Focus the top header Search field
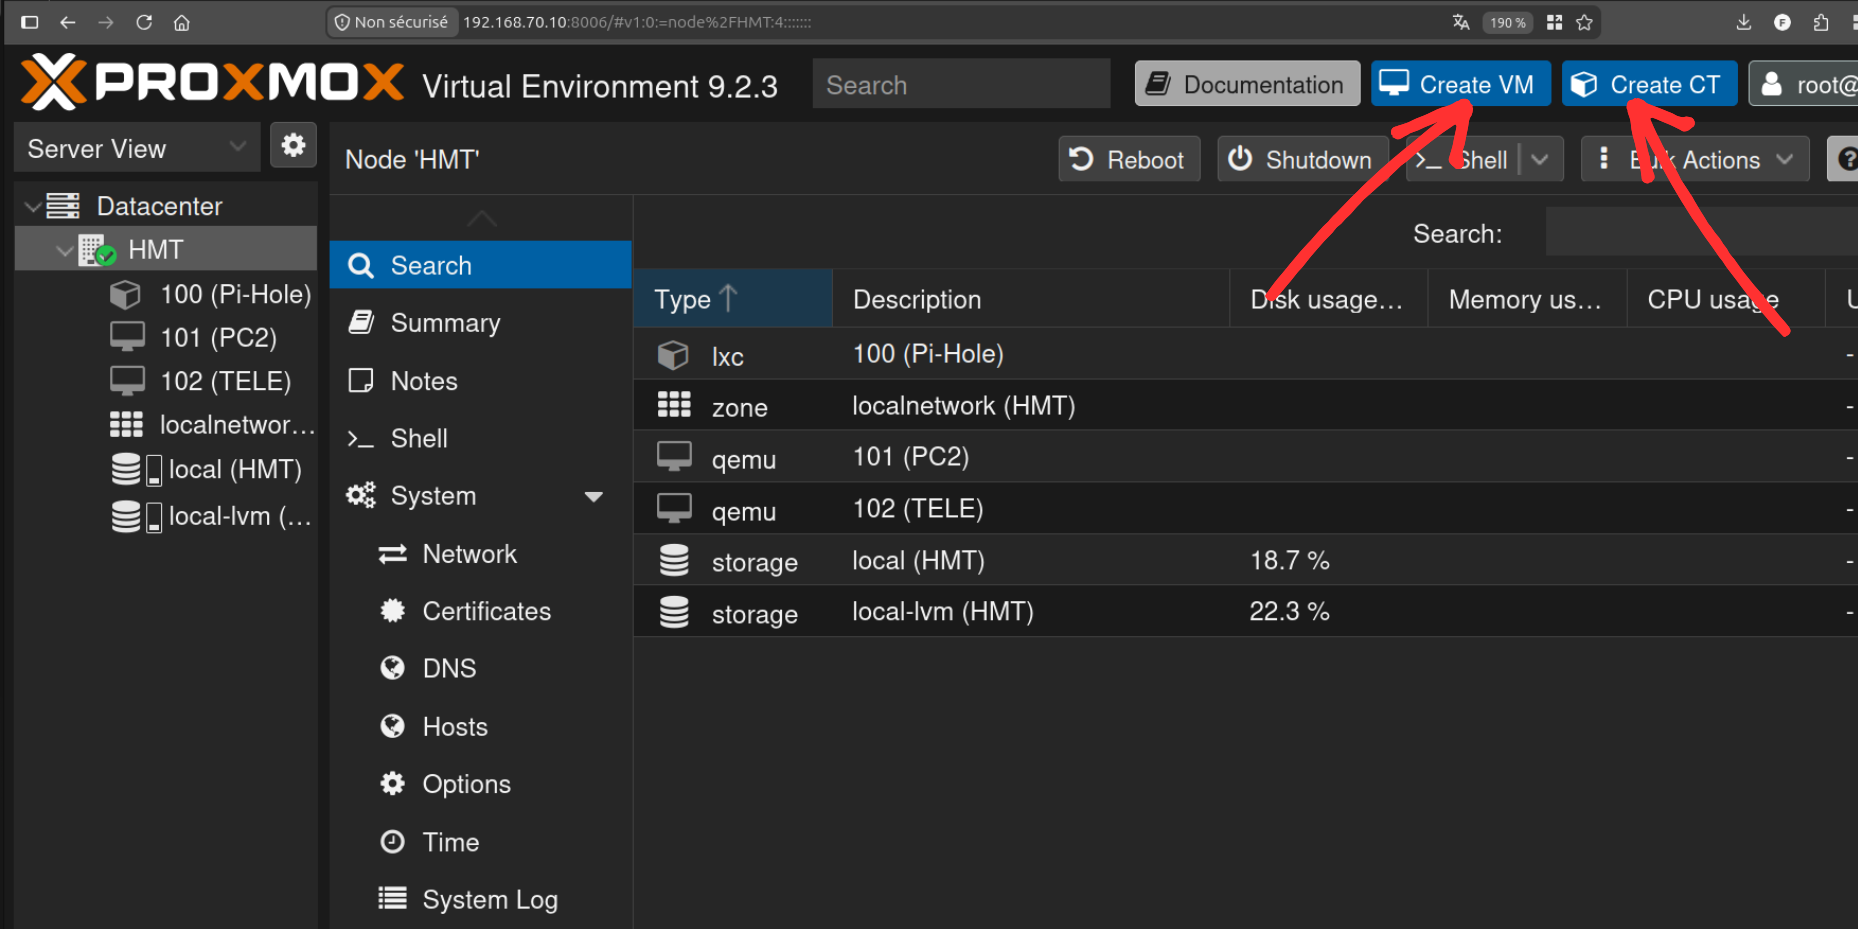The image size is (1858, 929). (961, 84)
